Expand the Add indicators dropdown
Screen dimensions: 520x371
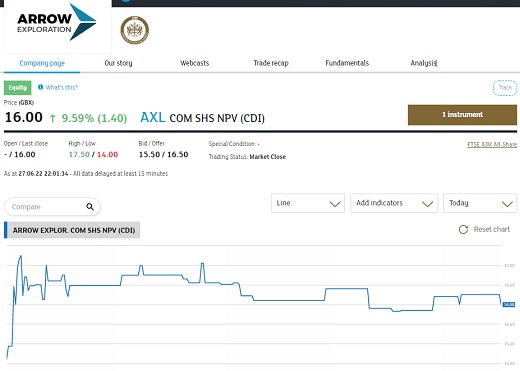coord(394,203)
